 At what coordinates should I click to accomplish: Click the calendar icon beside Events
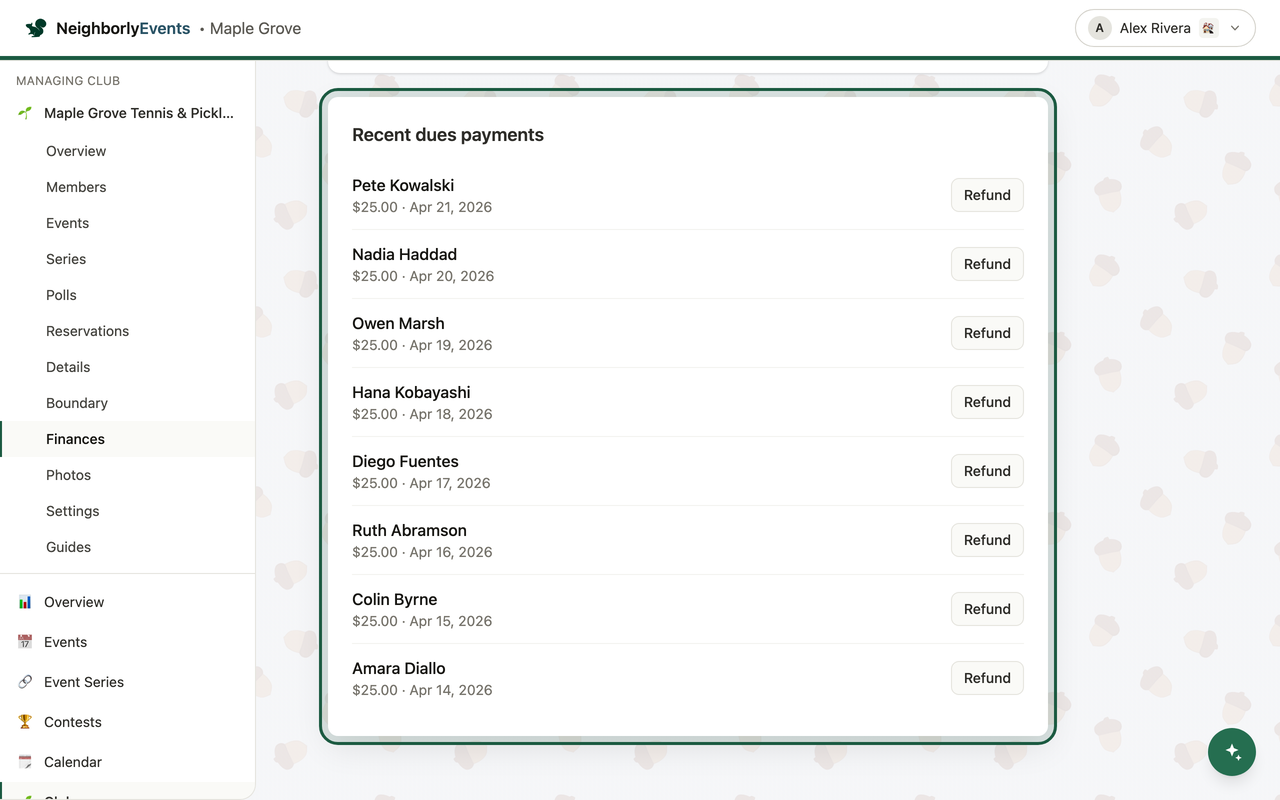(25, 642)
